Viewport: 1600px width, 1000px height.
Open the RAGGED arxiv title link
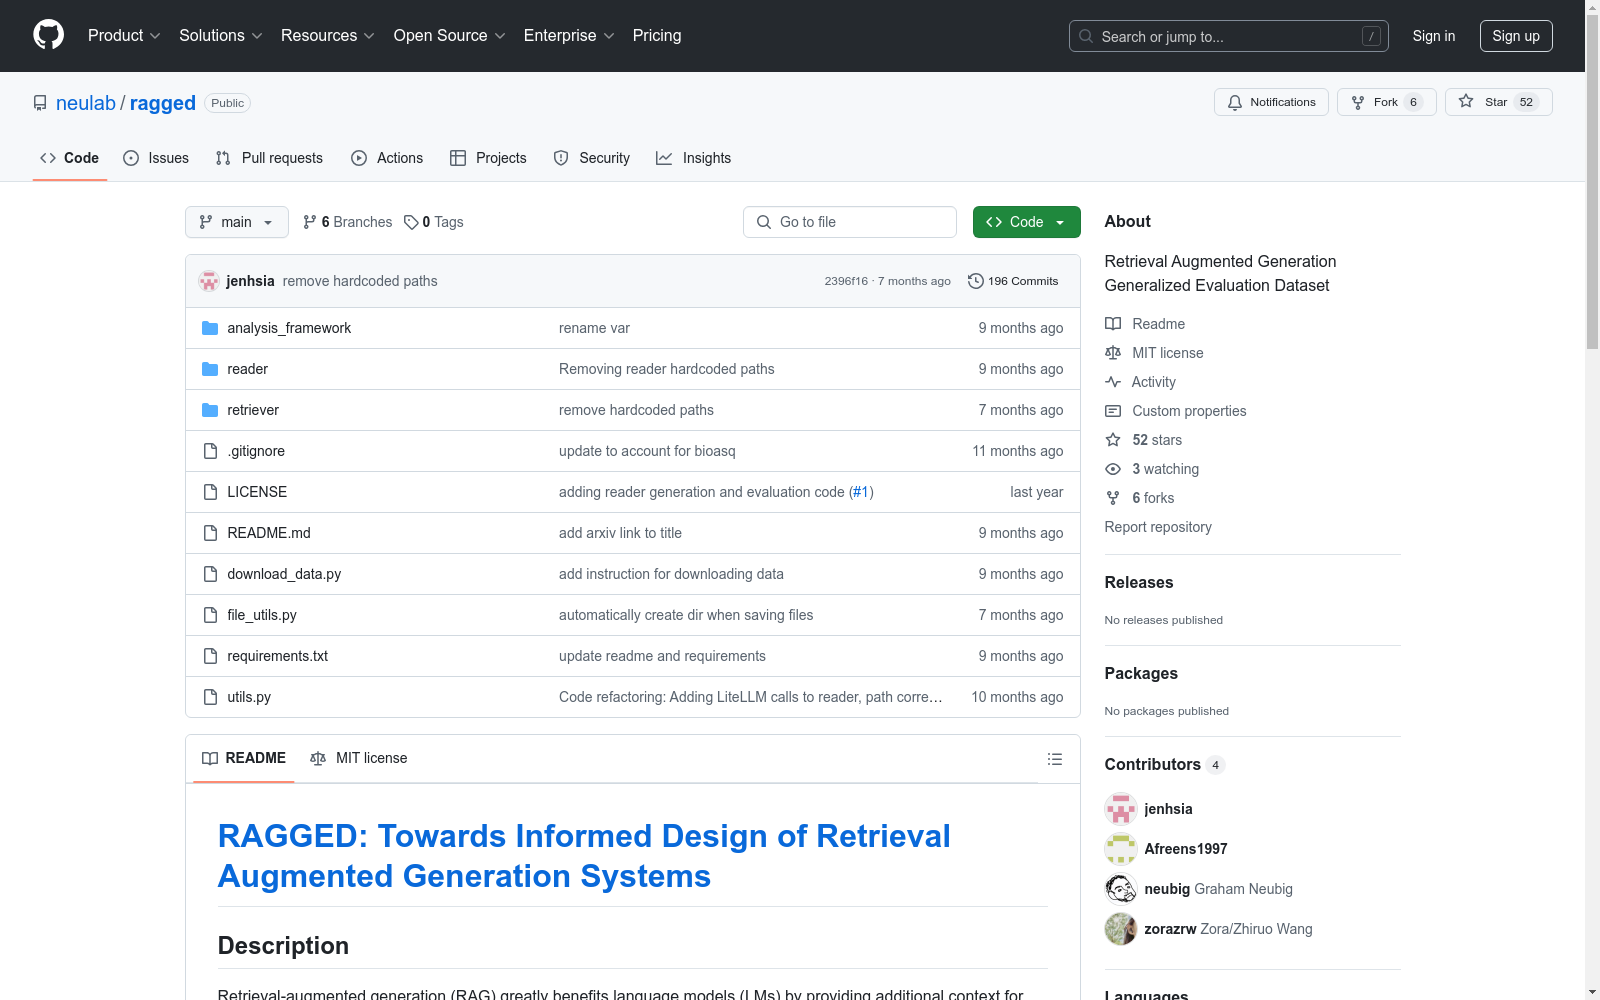point(584,856)
